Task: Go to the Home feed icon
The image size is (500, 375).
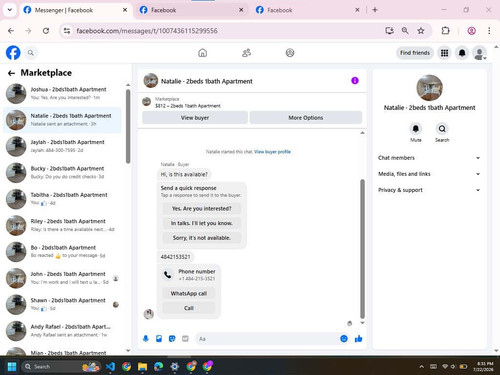Action: pyautogui.click(x=202, y=53)
